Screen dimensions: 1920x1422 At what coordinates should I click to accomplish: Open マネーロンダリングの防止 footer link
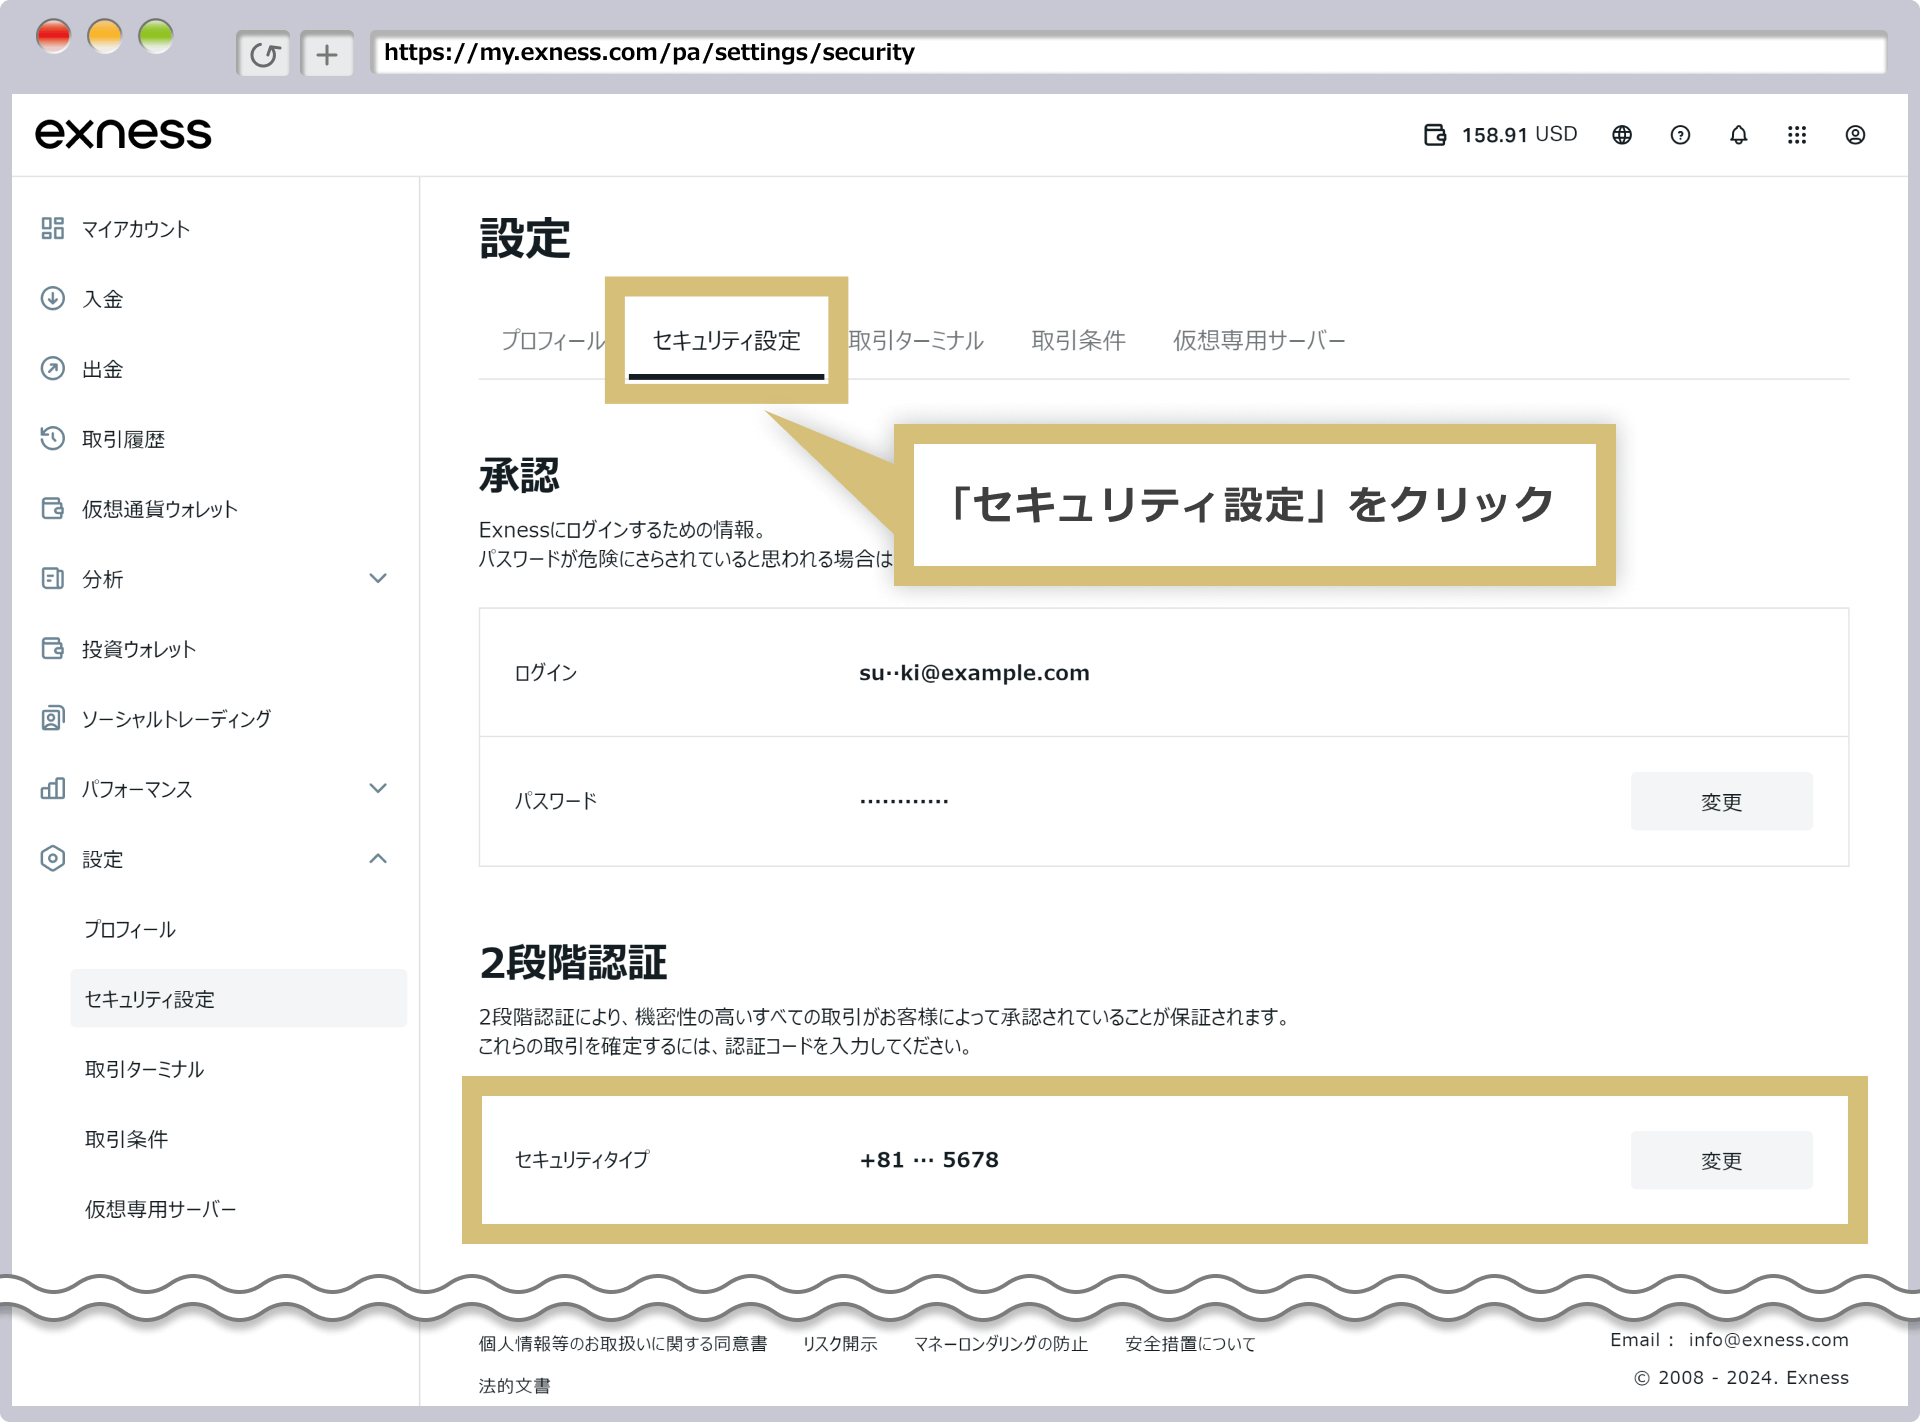point(1001,1344)
